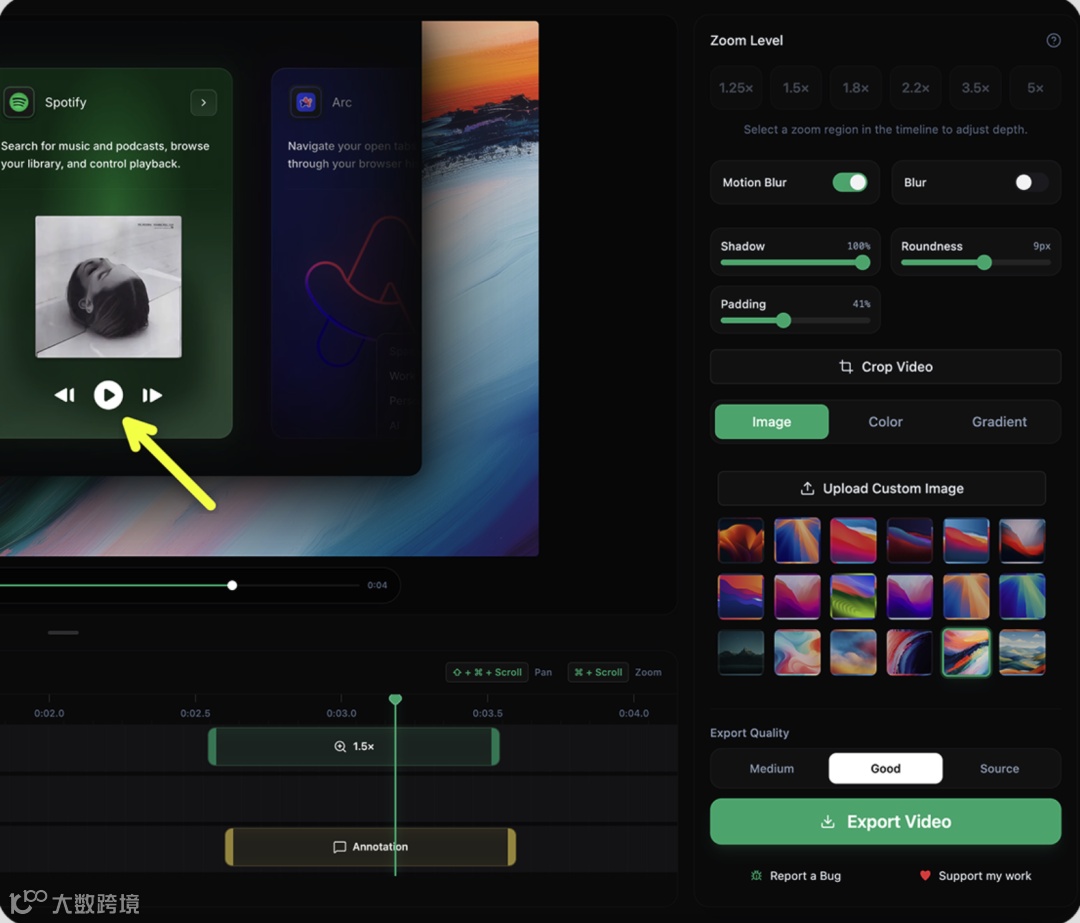Click the Zoom scroll shortcut hint
This screenshot has height=923, width=1080.
tap(598, 672)
